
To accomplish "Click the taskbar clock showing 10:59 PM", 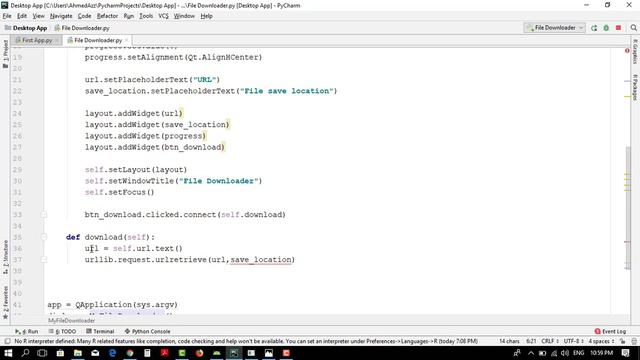I will point(601,353).
